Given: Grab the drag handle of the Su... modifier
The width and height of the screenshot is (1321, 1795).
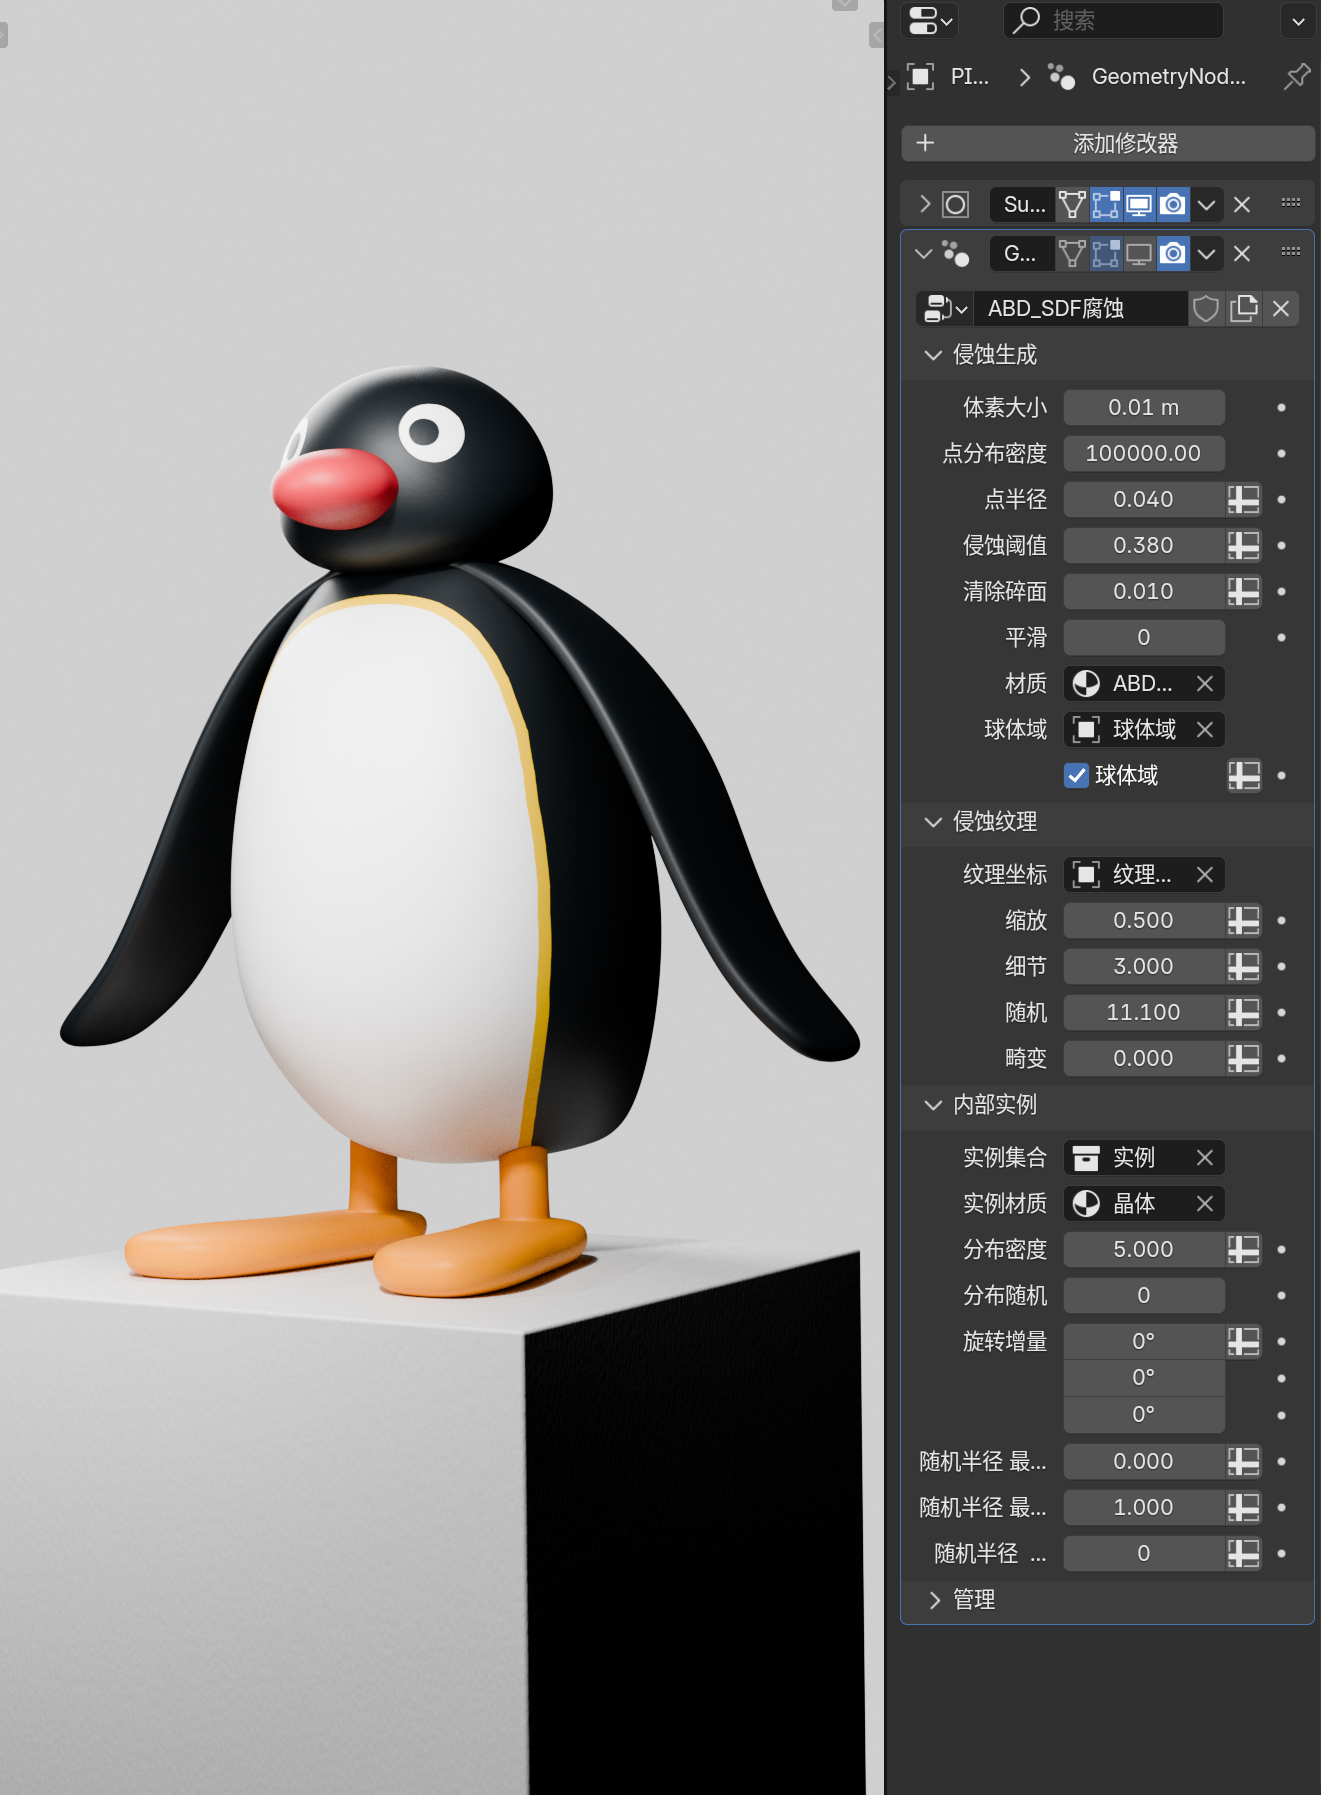Looking at the screenshot, I should click(1291, 203).
